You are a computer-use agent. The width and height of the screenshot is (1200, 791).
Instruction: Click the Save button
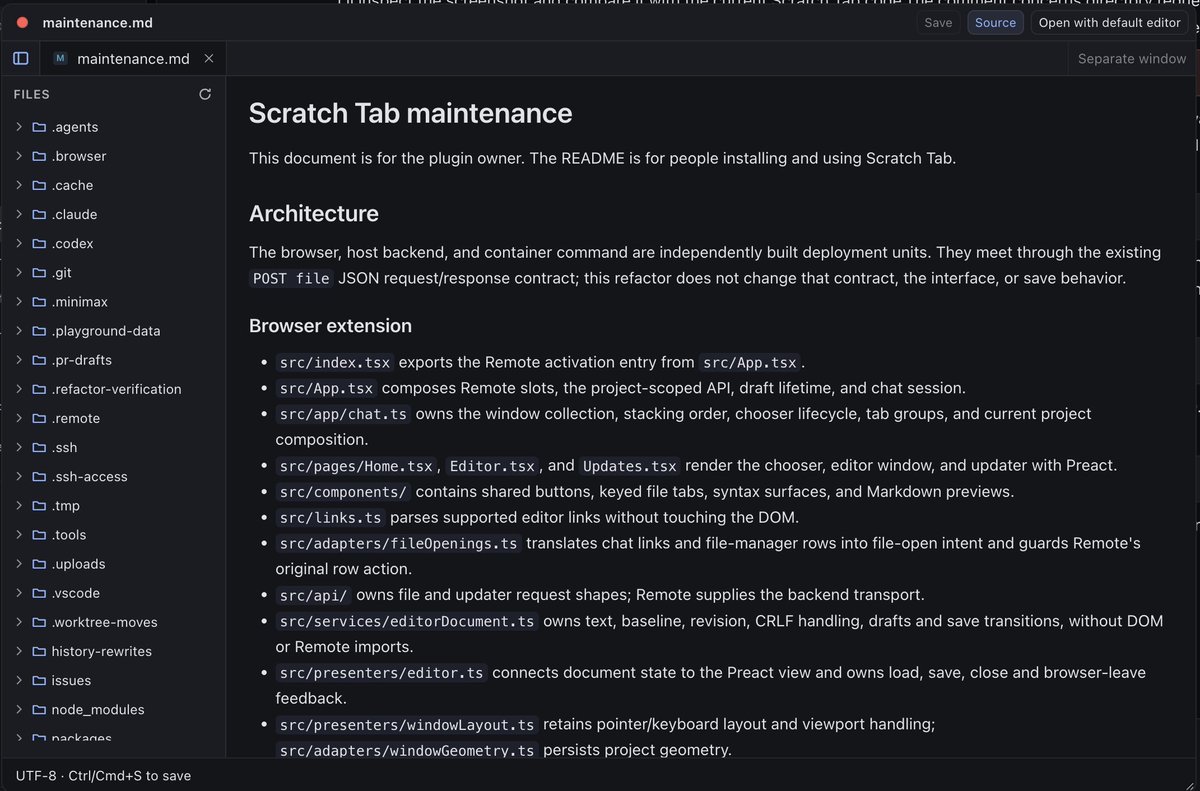(938, 22)
